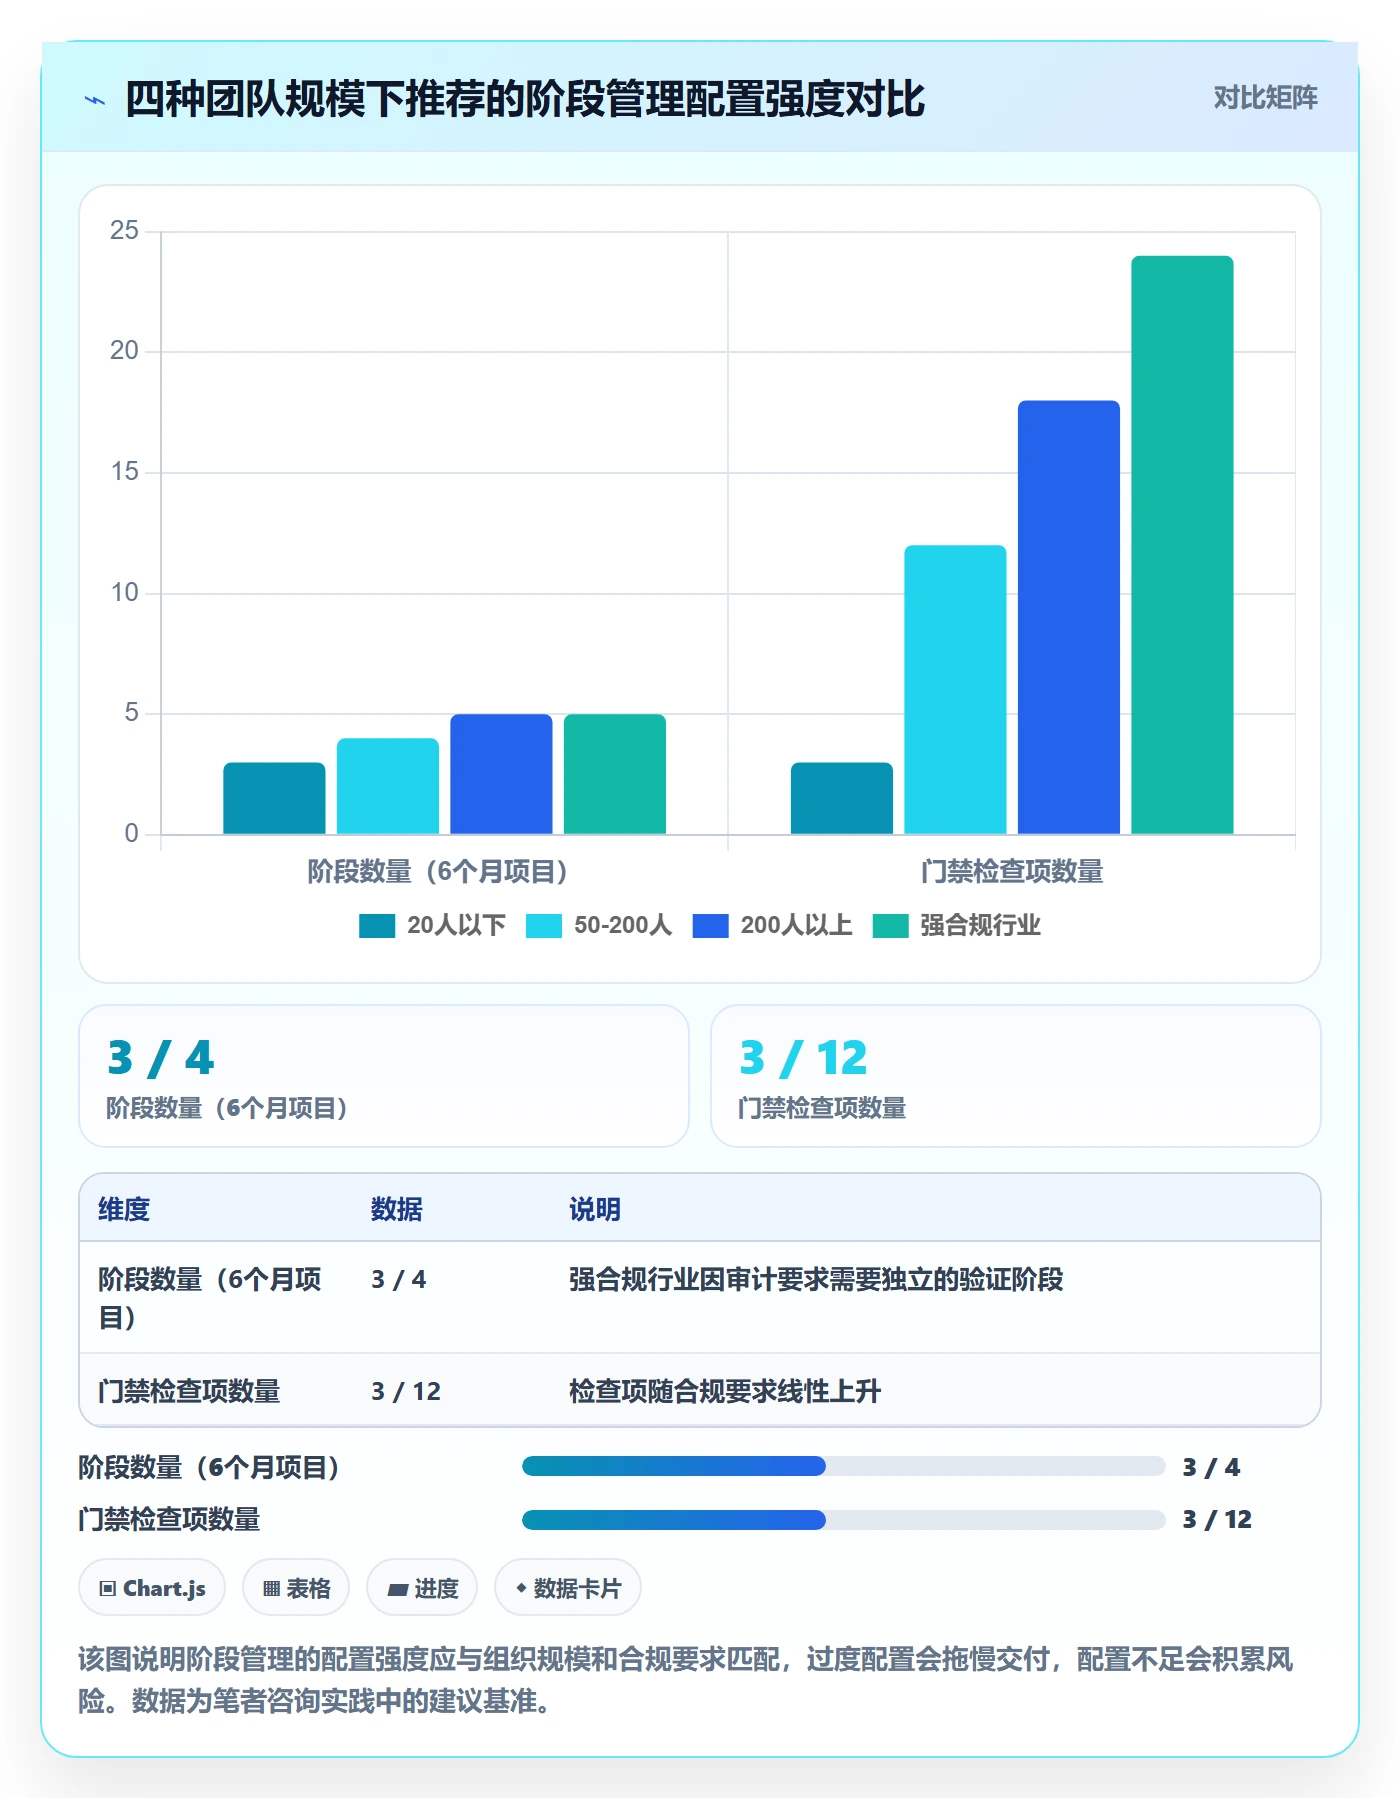Viewport: 1400px width, 1798px height.
Task: Click the 200人以上 bar in 门禁检查项数量 group
Action: [1069, 617]
